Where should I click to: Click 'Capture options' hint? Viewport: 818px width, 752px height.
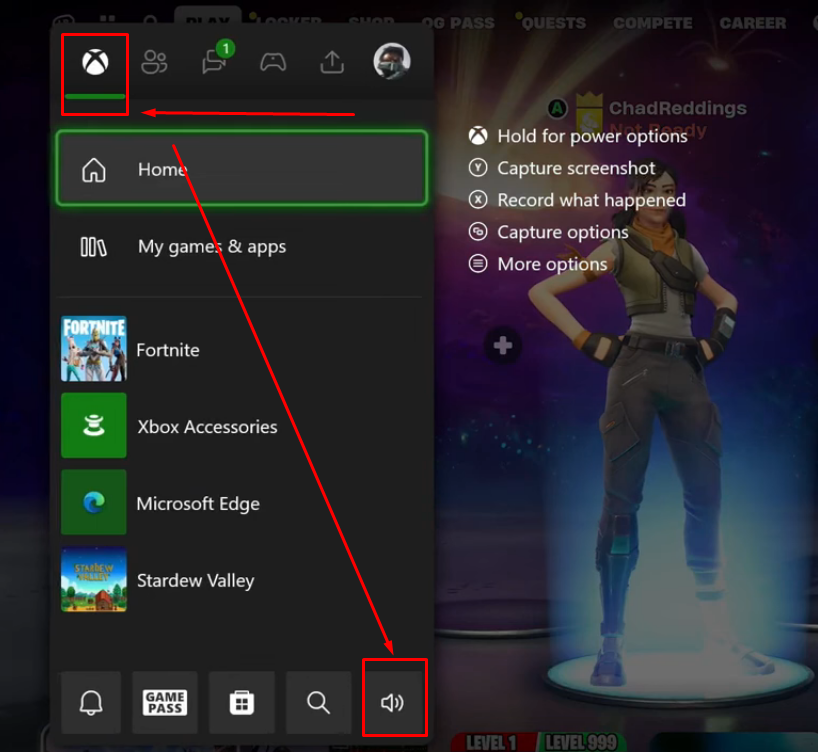pos(563,232)
